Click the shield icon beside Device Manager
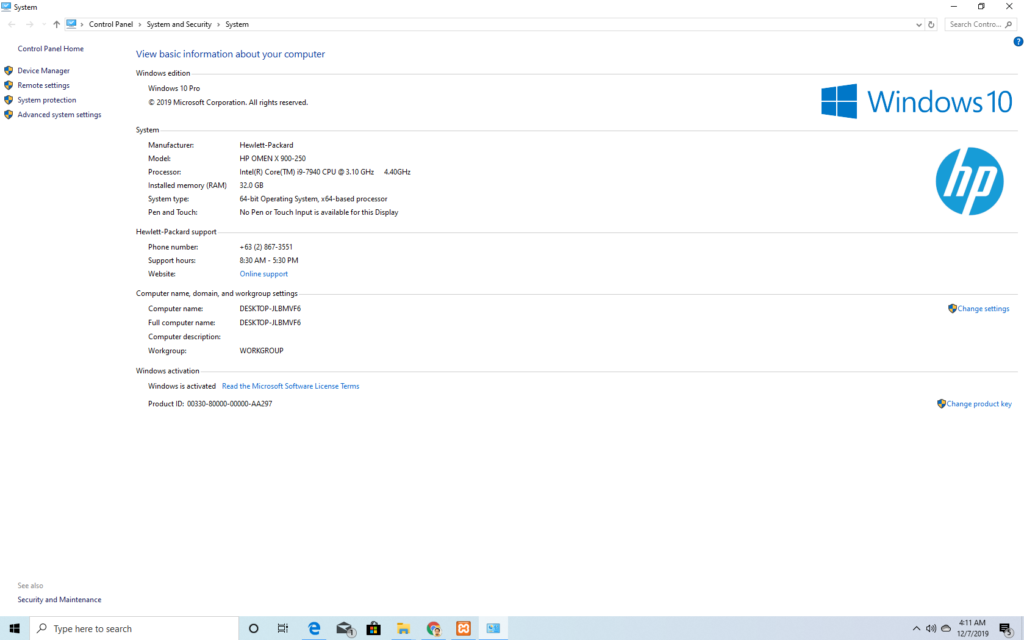This screenshot has height=640, width=1024. pyautogui.click(x=8, y=71)
